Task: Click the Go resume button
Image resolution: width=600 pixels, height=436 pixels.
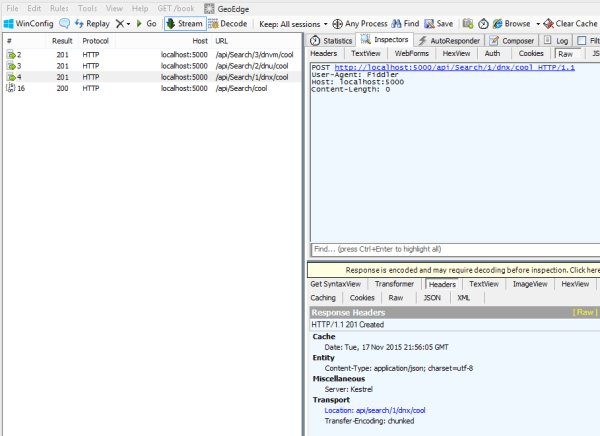Action: 147,24
